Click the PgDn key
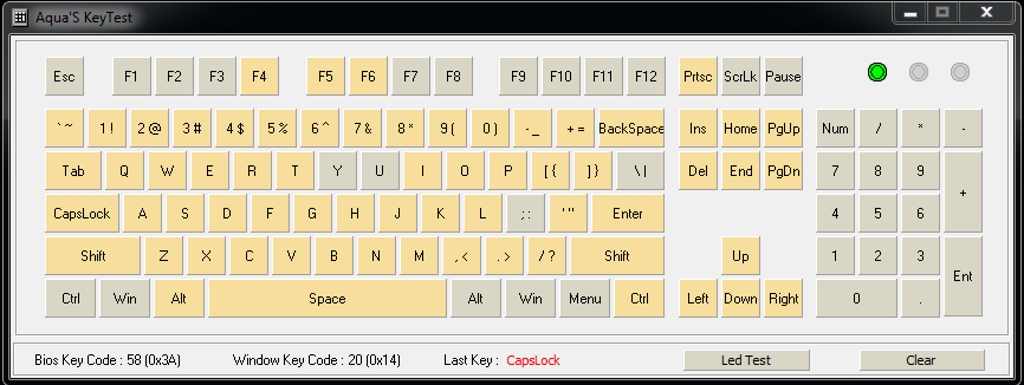The image size is (1024, 385). tap(783, 171)
